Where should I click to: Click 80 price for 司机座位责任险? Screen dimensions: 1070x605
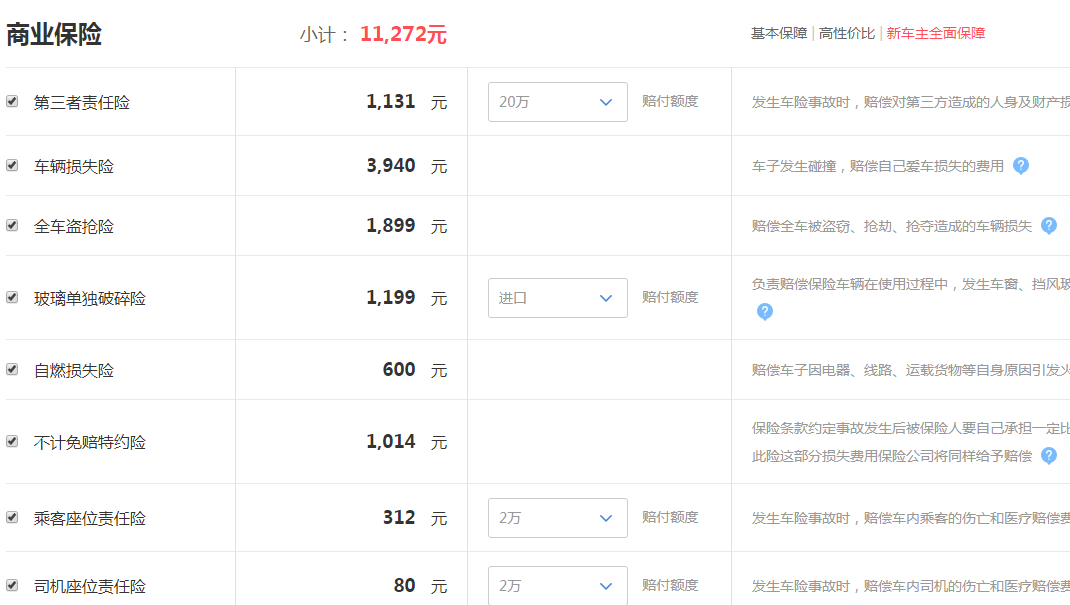(x=404, y=585)
